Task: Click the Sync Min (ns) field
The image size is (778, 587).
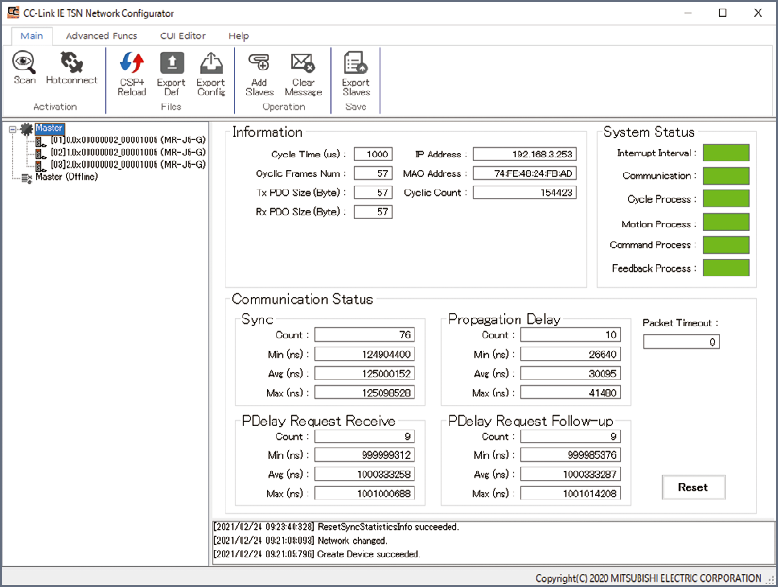Action: 364,354
